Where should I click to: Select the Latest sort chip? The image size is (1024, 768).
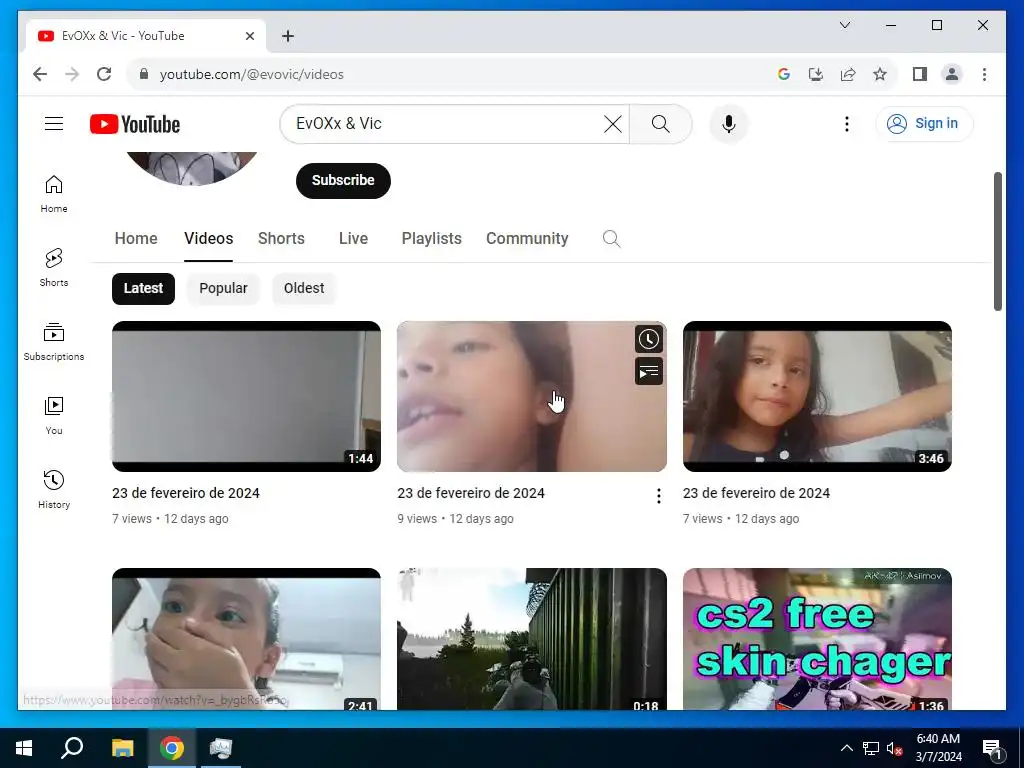click(143, 288)
